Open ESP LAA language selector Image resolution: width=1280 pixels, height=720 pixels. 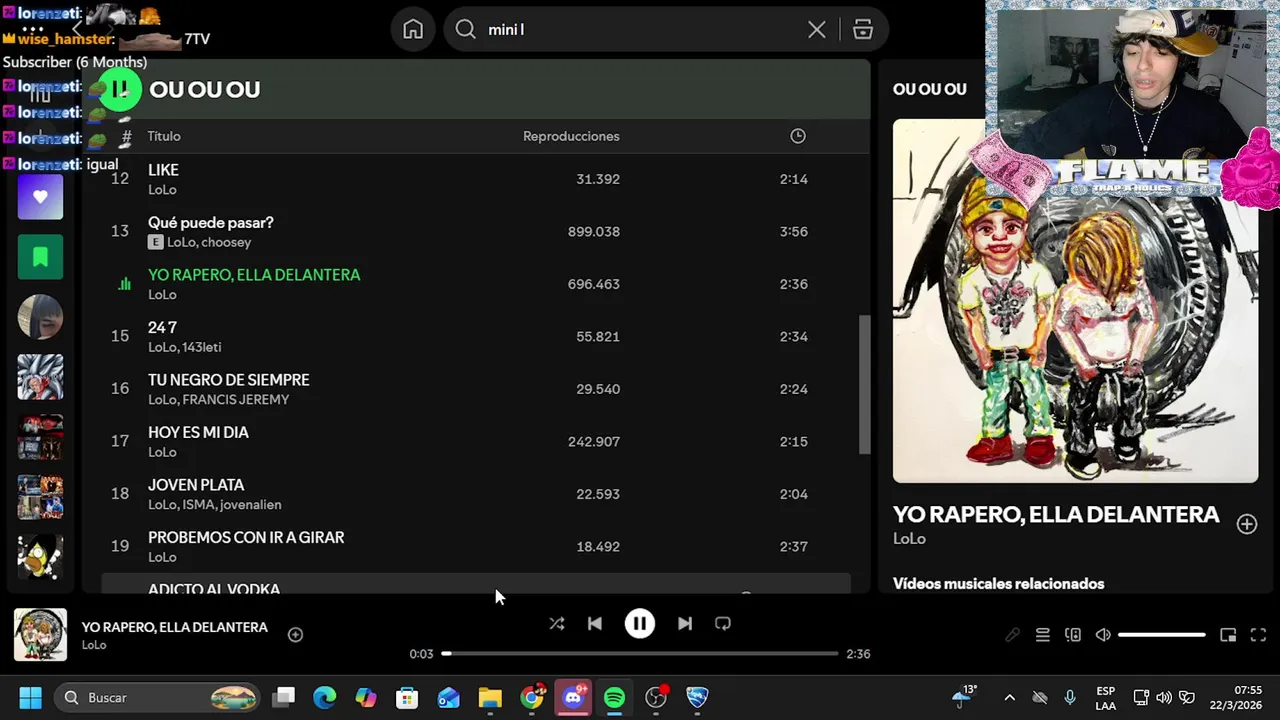tap(1105, 698)
